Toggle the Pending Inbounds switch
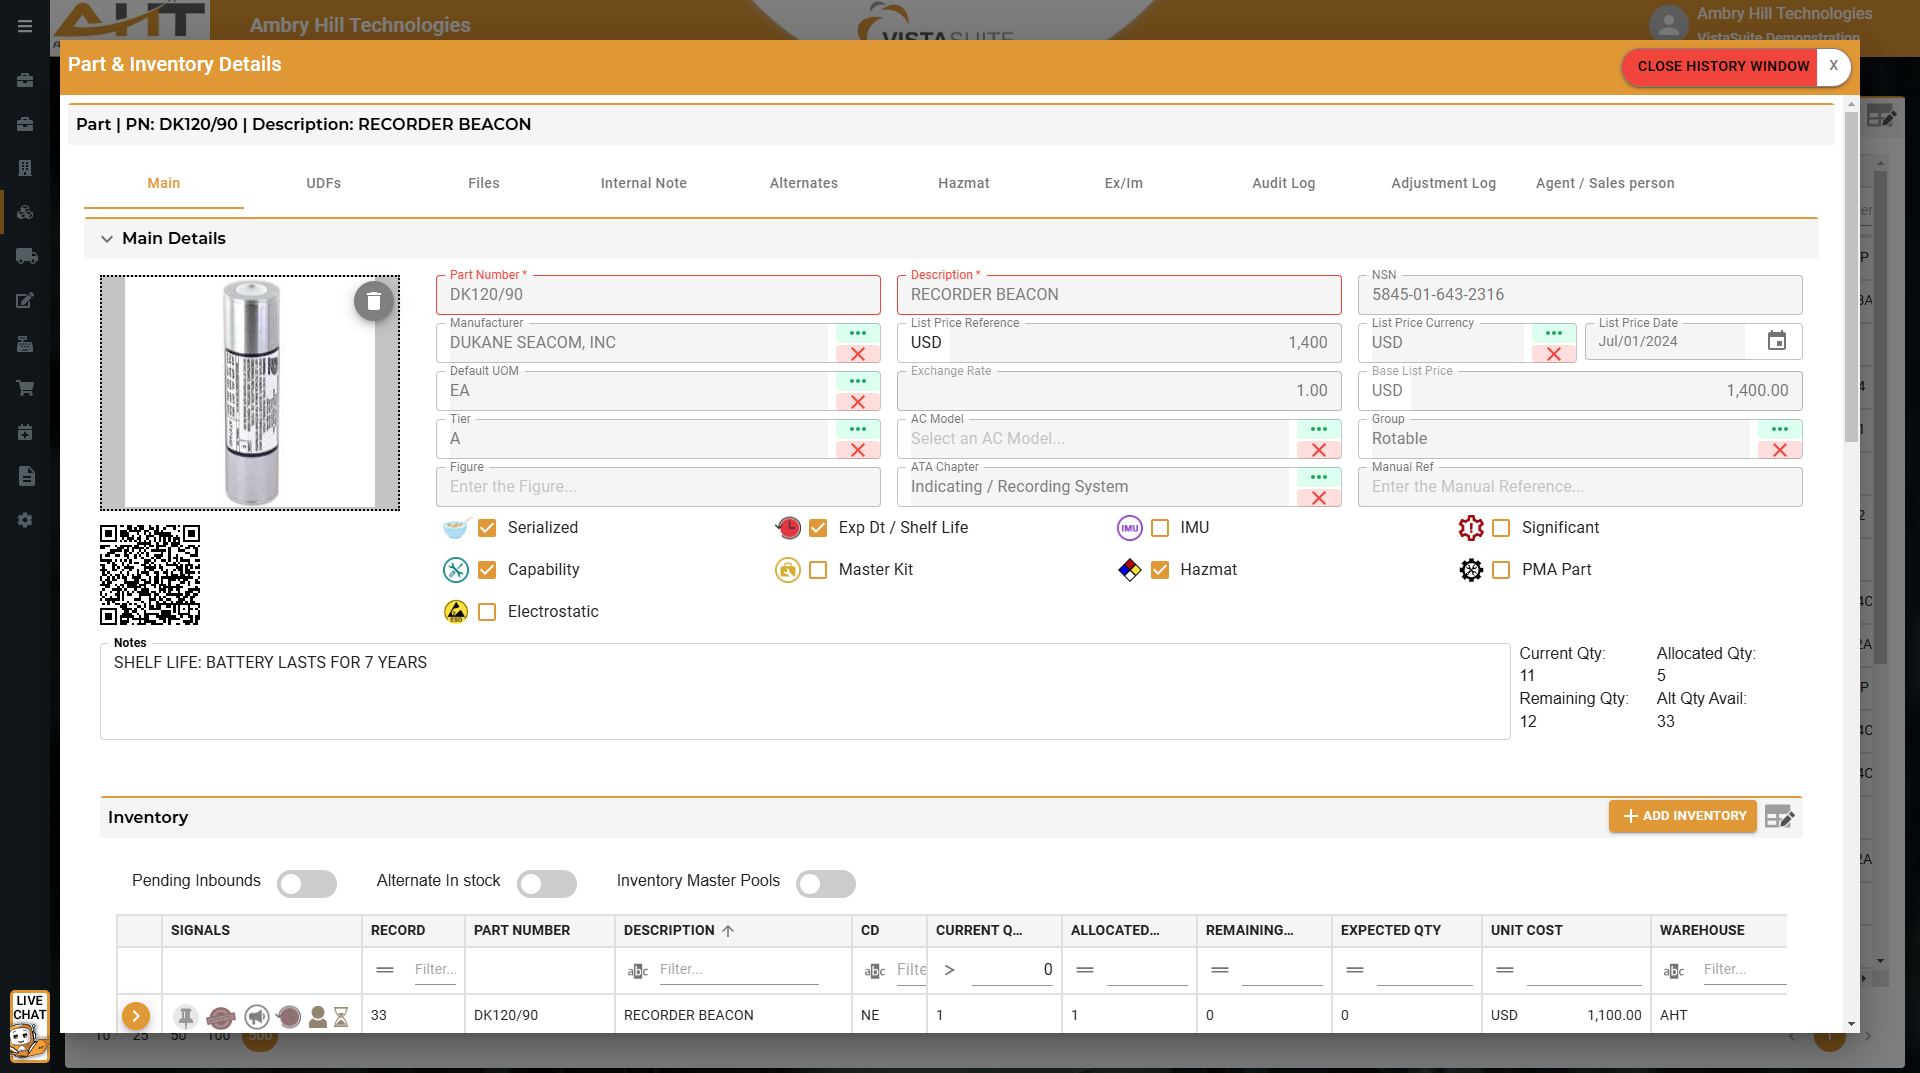1920x1073 pixels. [306, 883]
